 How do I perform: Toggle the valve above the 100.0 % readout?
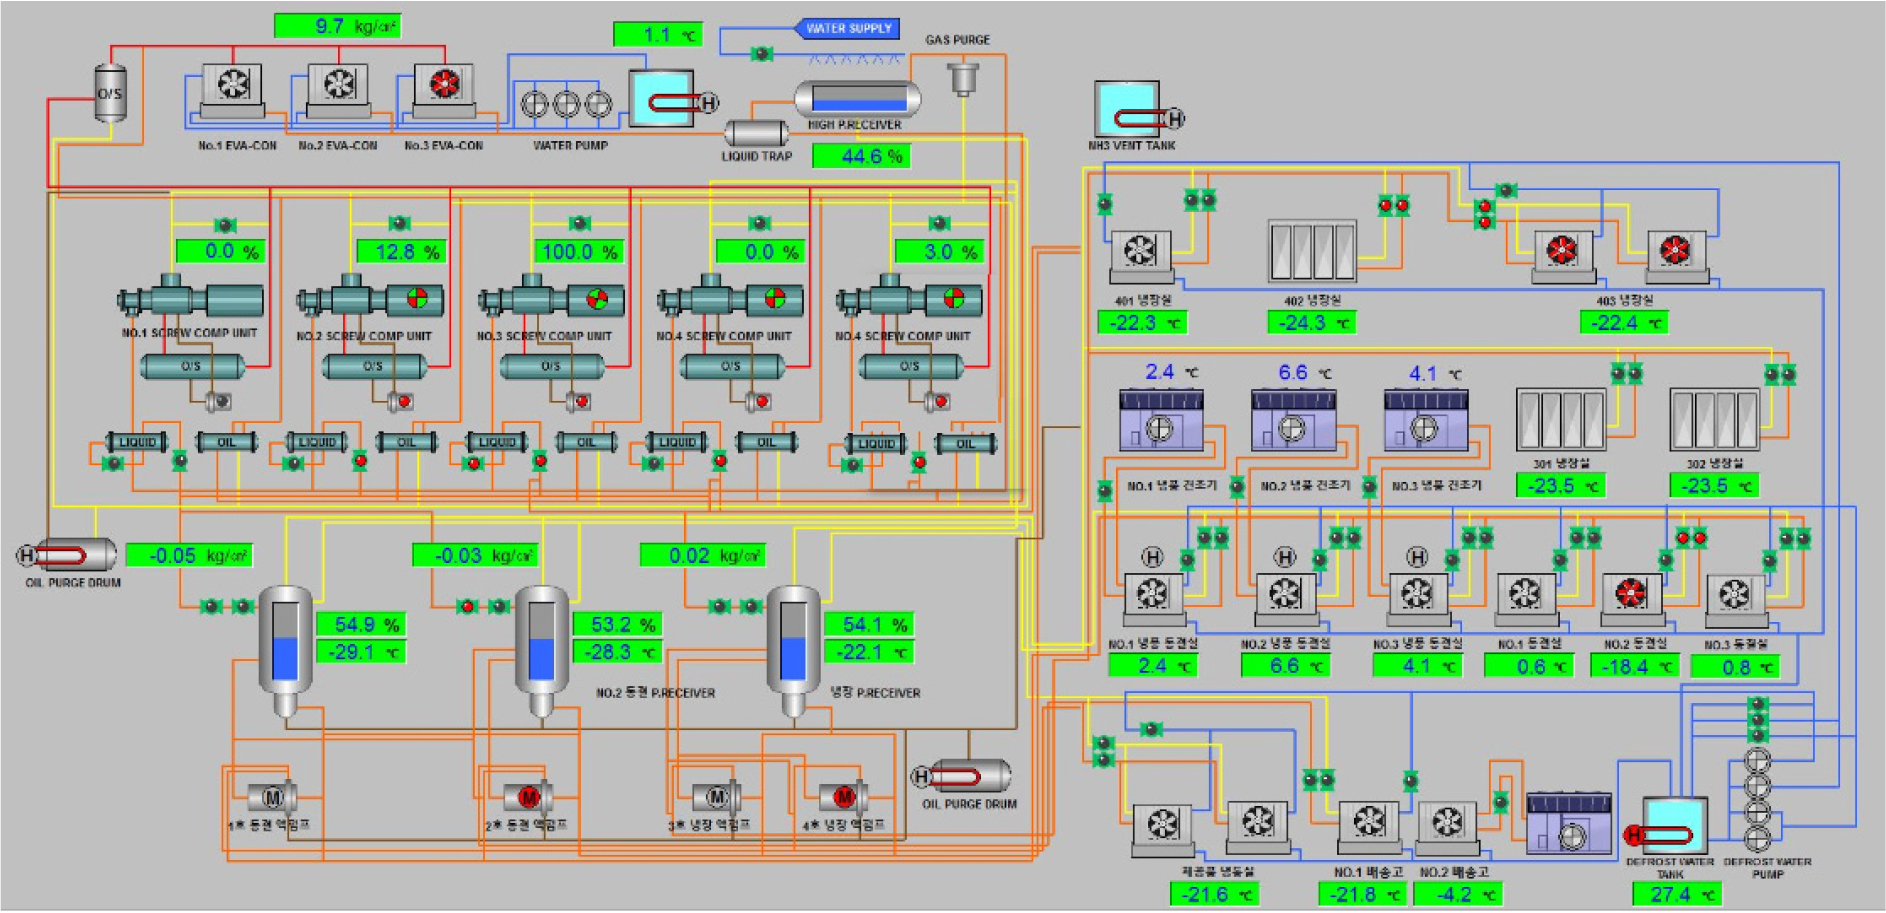579,223
